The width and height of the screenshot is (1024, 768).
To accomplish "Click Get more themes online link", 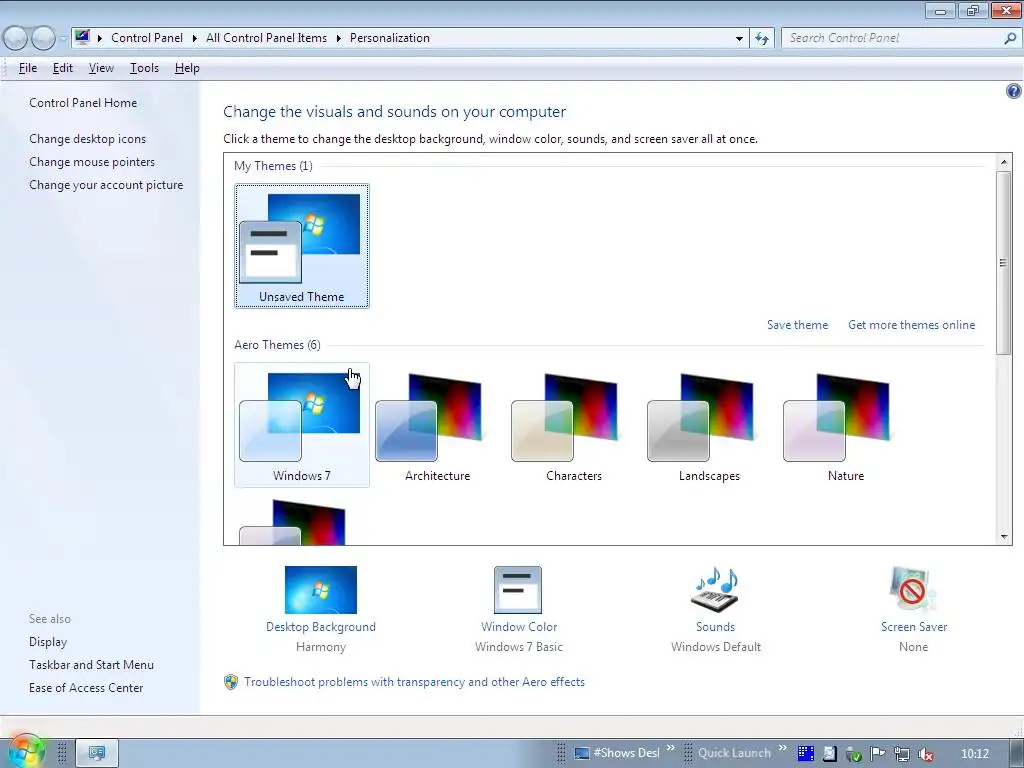I will tap(912, 325).
